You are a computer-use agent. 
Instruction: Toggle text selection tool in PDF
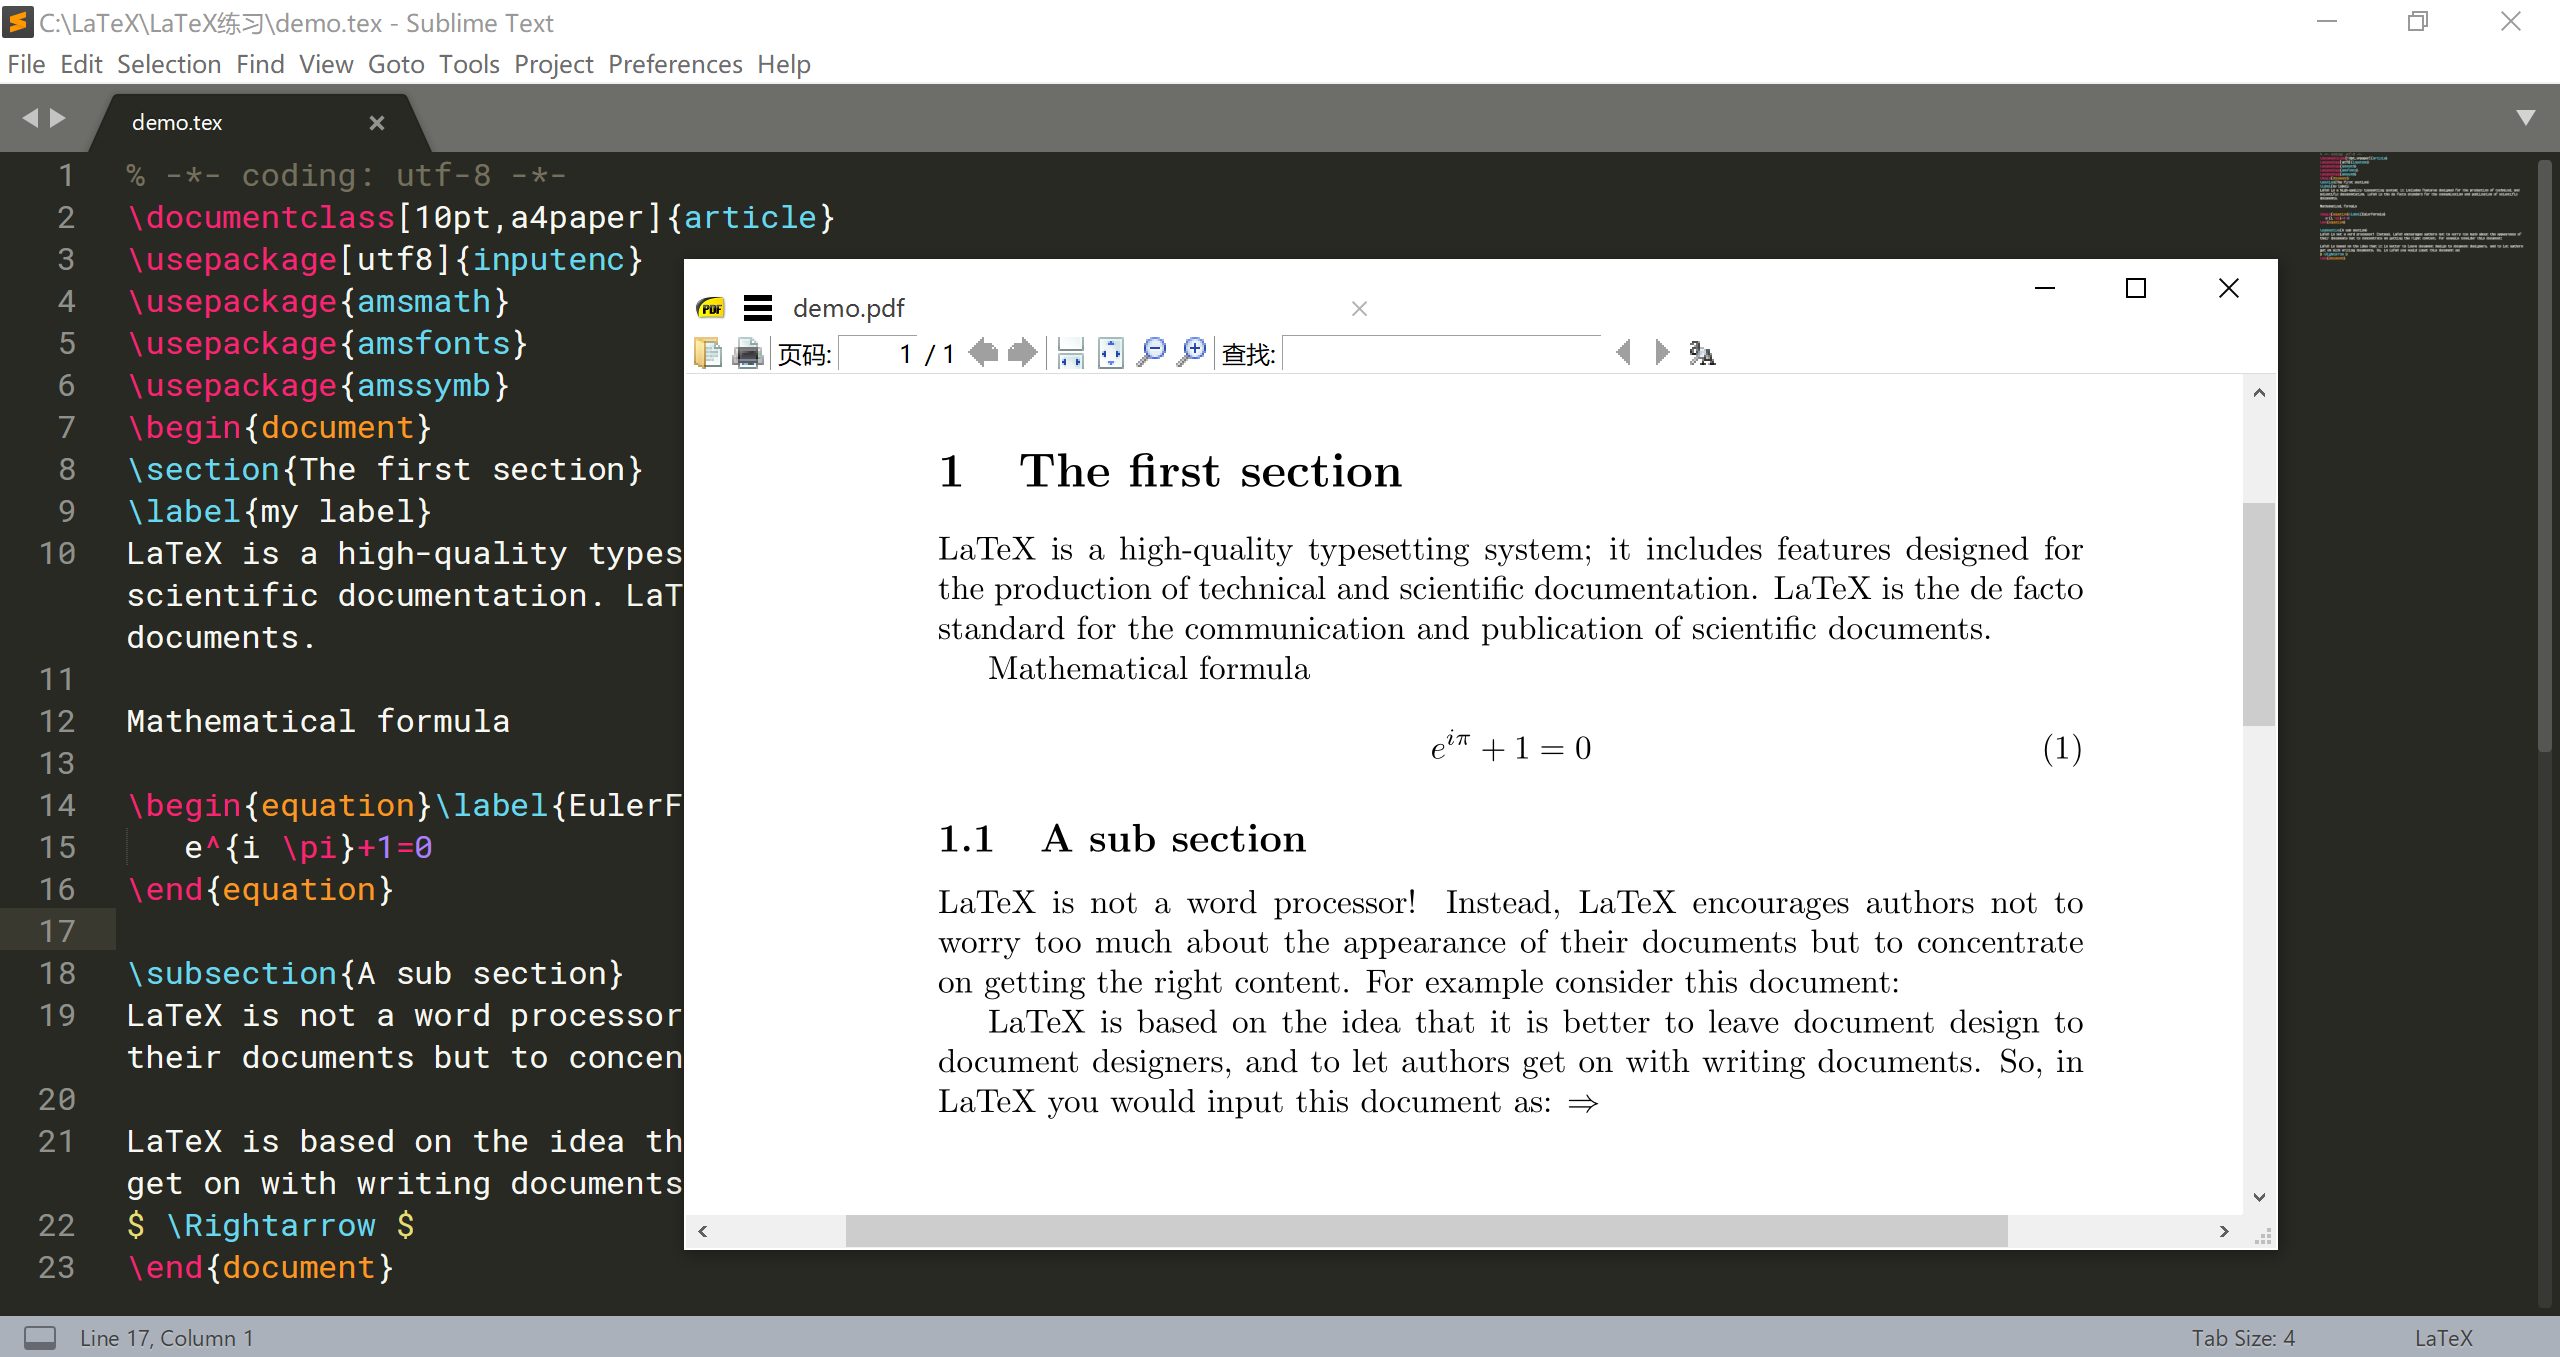[1705, 354]
